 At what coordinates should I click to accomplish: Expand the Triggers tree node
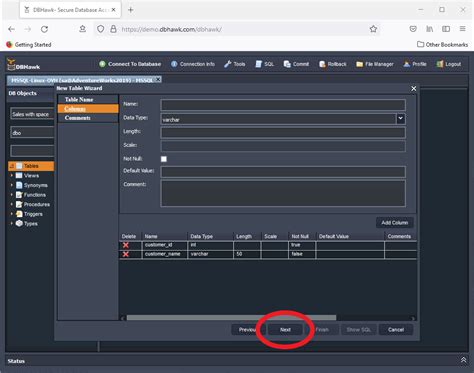pyautogui.click(x=12, y=214)
